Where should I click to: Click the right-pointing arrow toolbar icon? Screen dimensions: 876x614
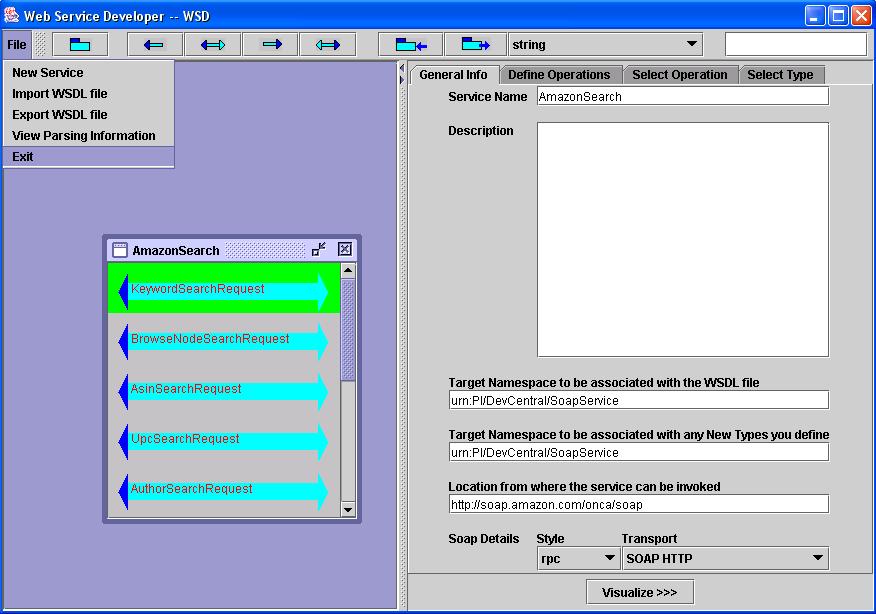[271, 45]
